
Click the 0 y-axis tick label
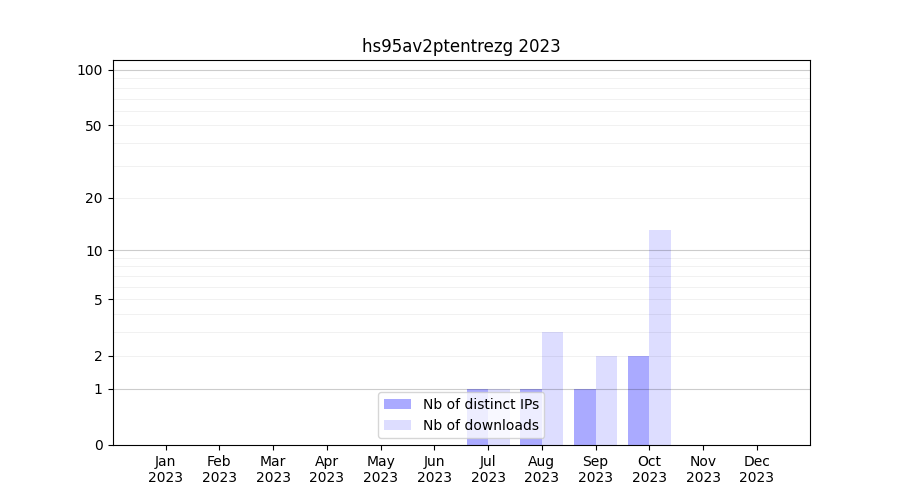click(x=98, y=445)
